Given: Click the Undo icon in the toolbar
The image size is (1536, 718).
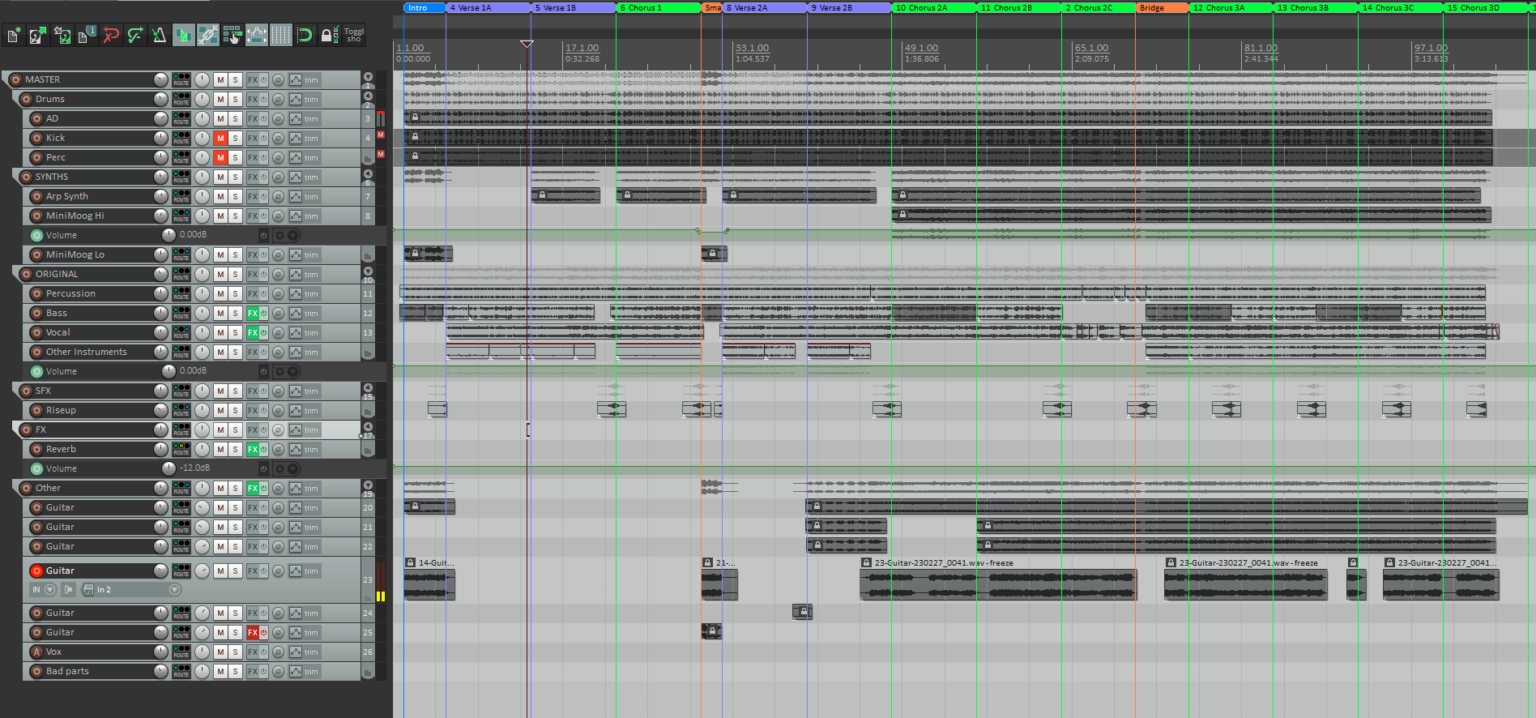Looking at the screenshot, I should tap(111, 36).
